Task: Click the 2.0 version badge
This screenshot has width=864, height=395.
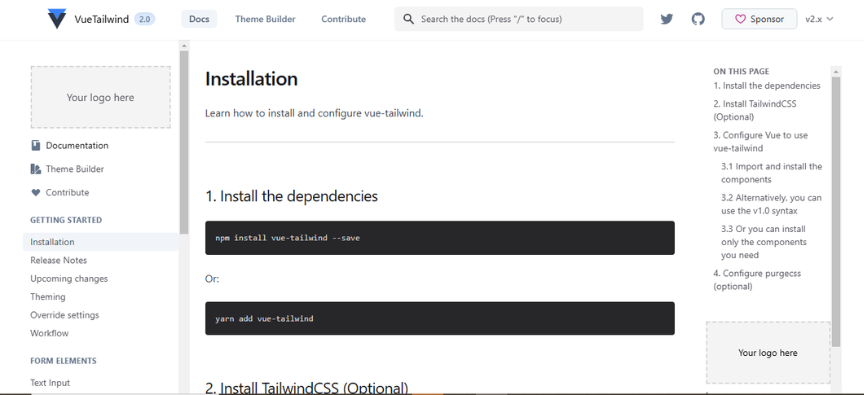Action: coord(144,19)
